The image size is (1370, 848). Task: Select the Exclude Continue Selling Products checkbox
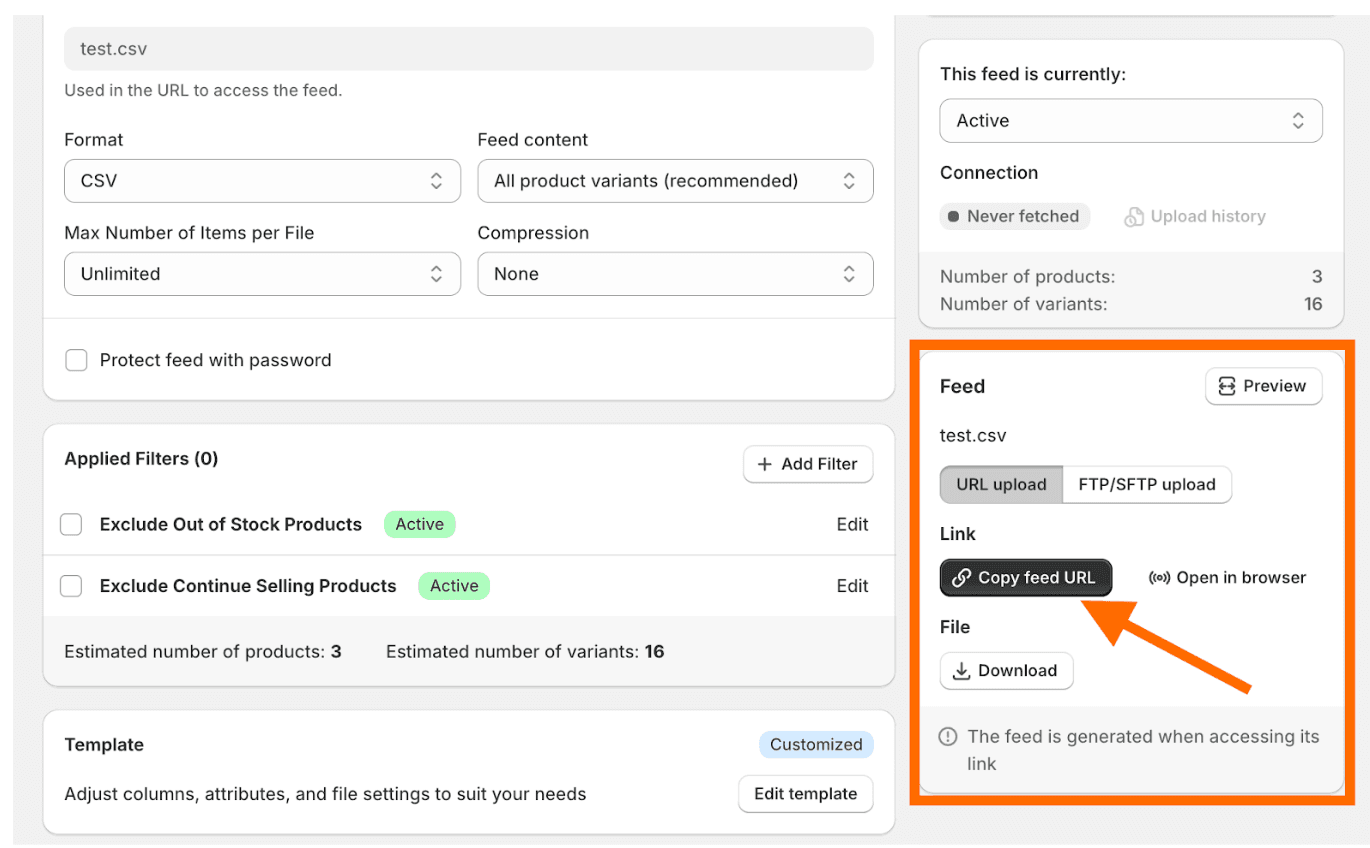(71, 586)
